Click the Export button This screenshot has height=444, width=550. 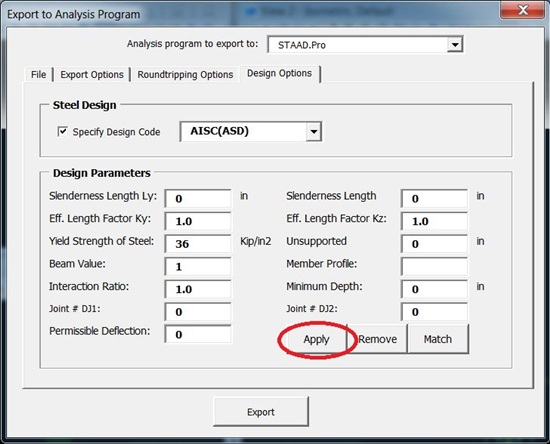click(261, 412)
